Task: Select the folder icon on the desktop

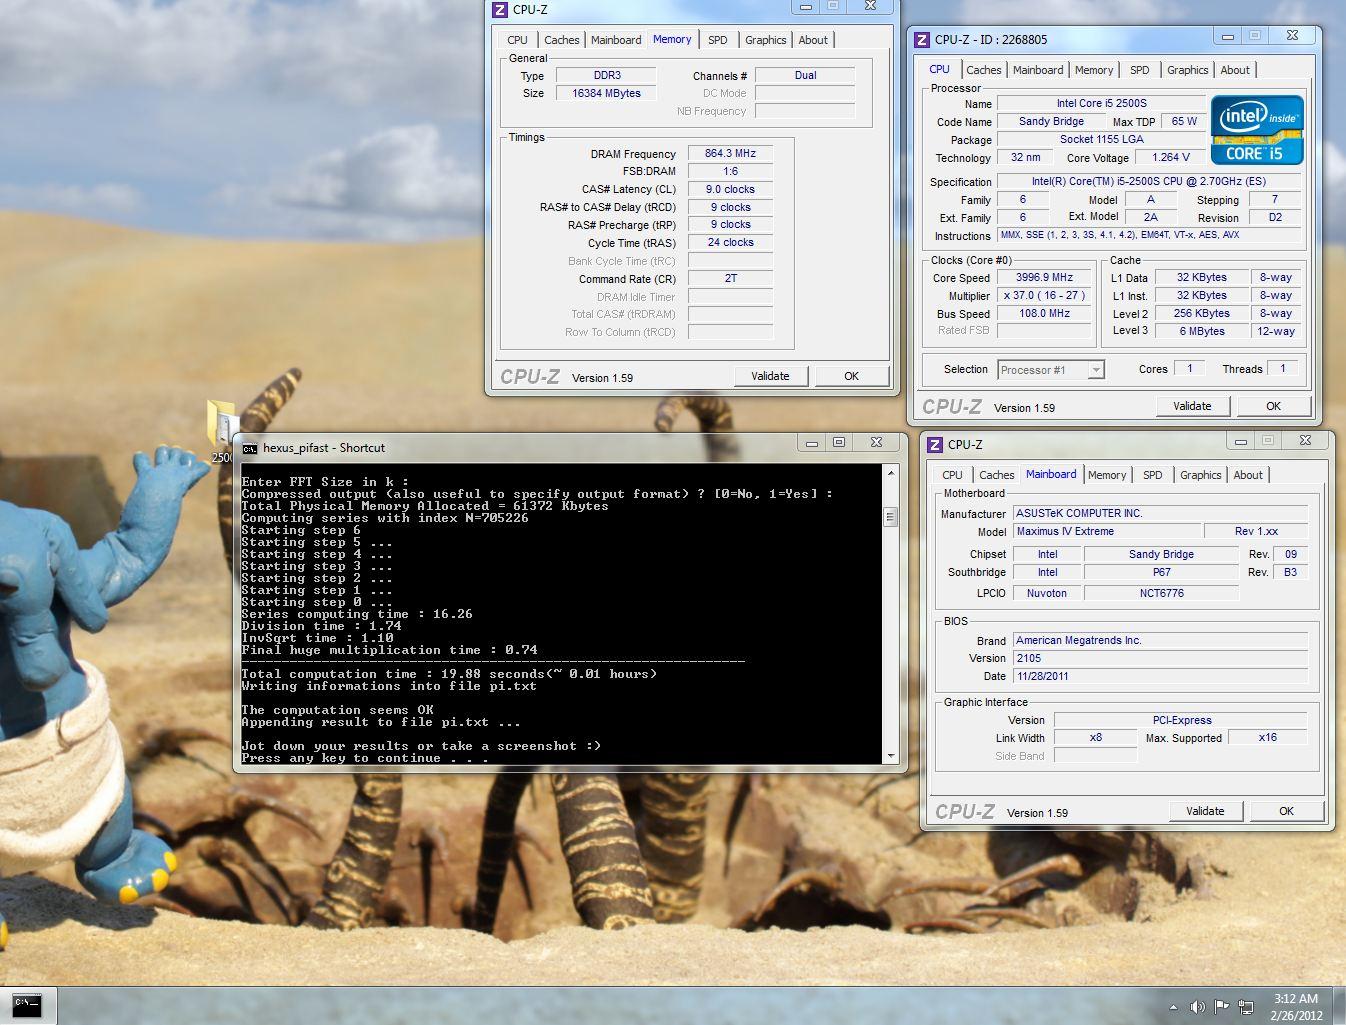Action: tap(221, 424)
